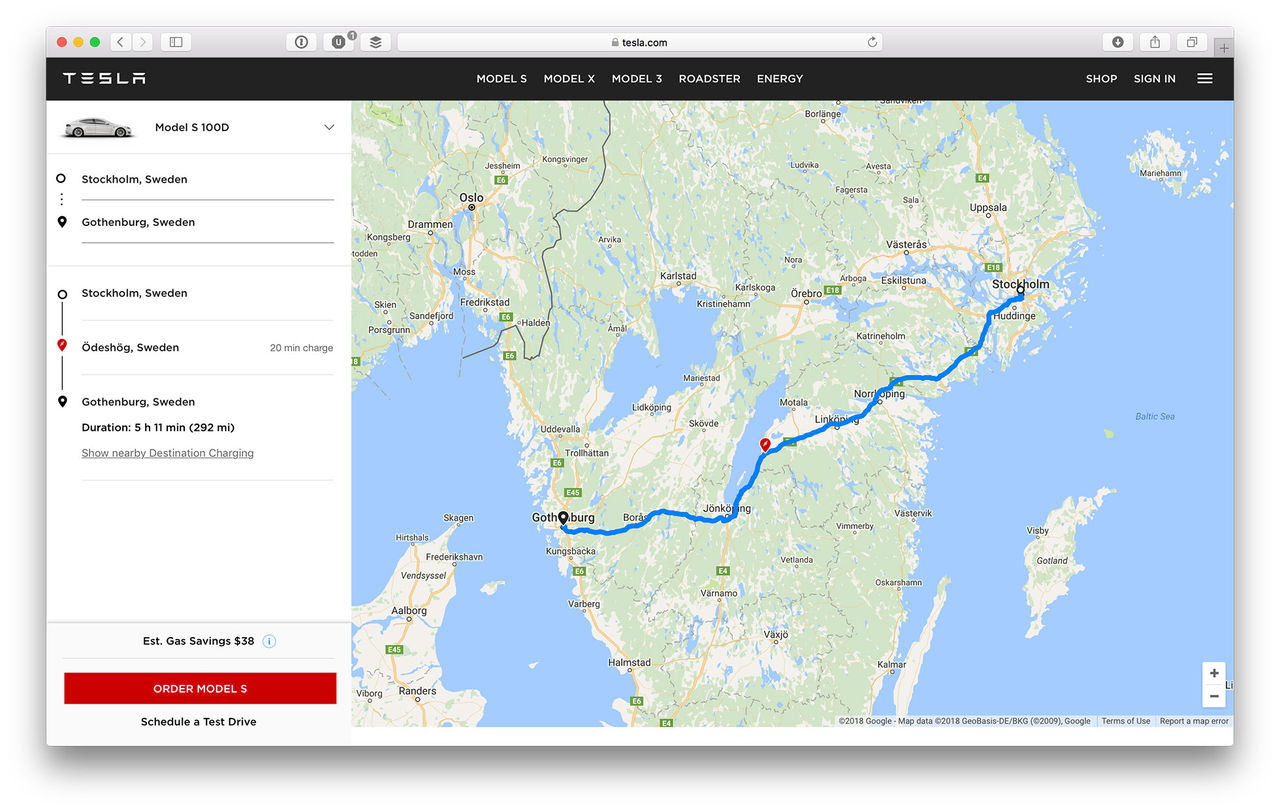Image resolution: width=1280 pixels, height=812 pixels.
Task: Show nearby Destination Charging
Action: [x=167, y=452]
